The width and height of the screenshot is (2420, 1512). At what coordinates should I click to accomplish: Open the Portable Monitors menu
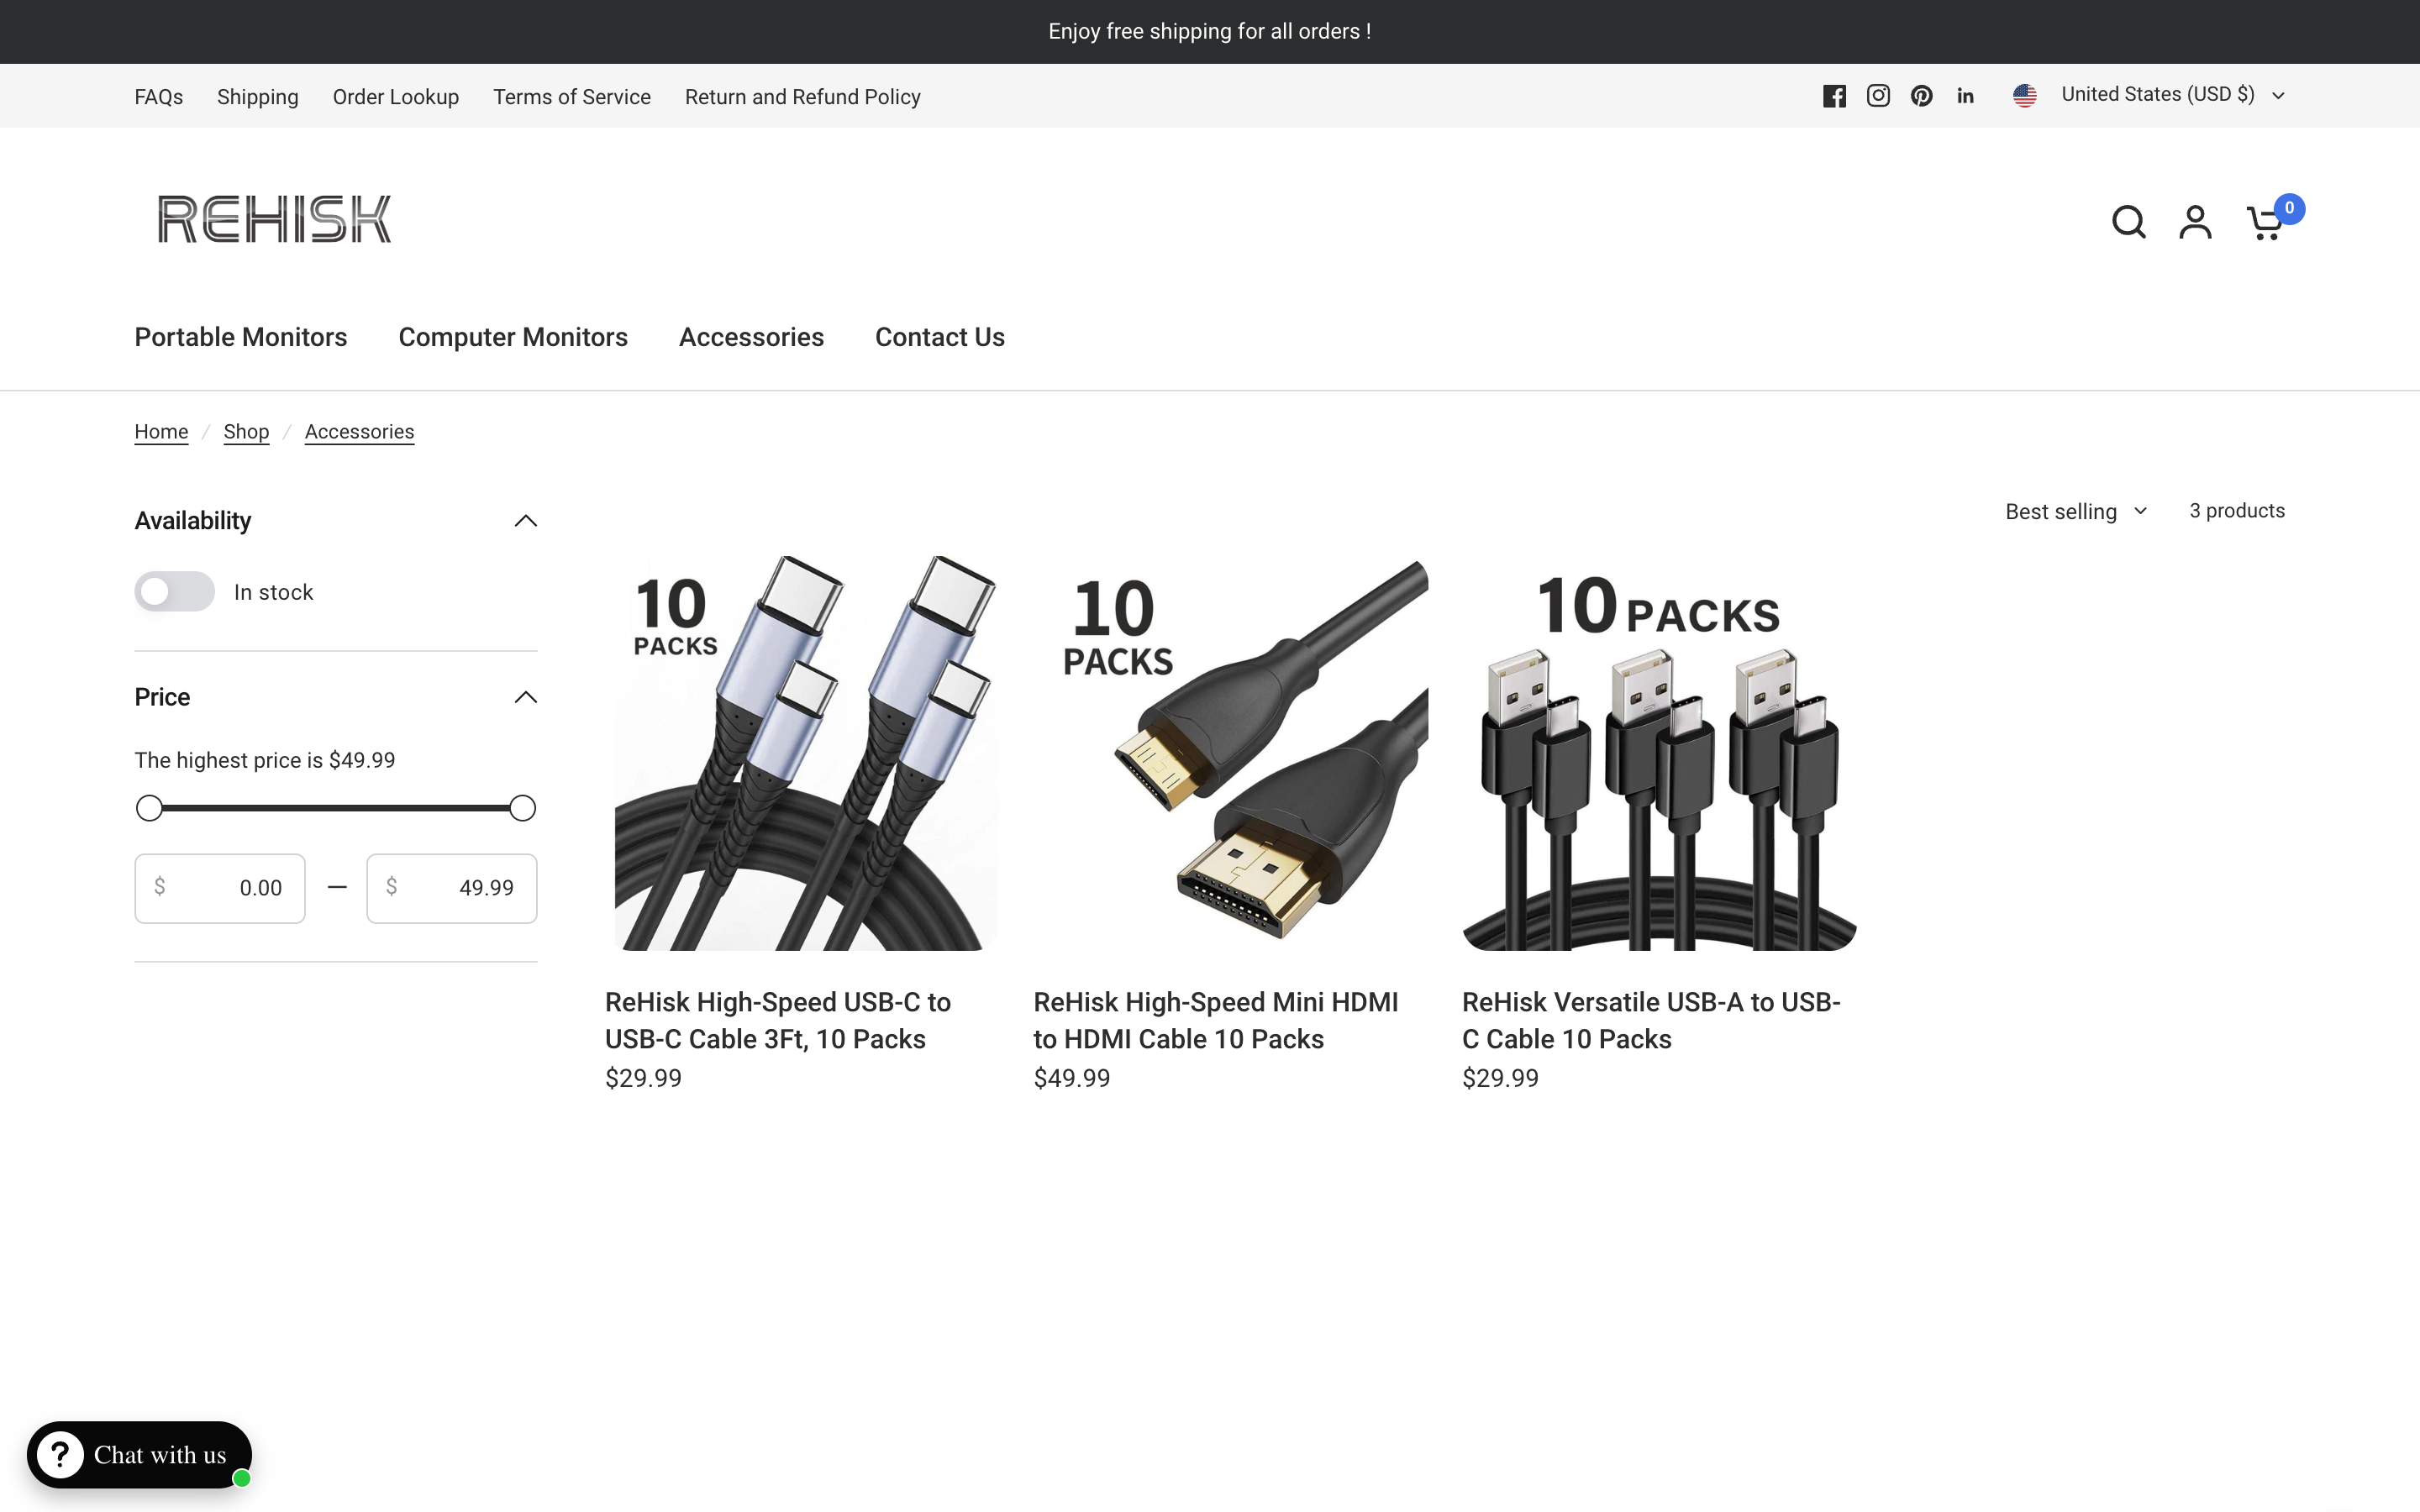pyautogui.click(x=240, y=337)
